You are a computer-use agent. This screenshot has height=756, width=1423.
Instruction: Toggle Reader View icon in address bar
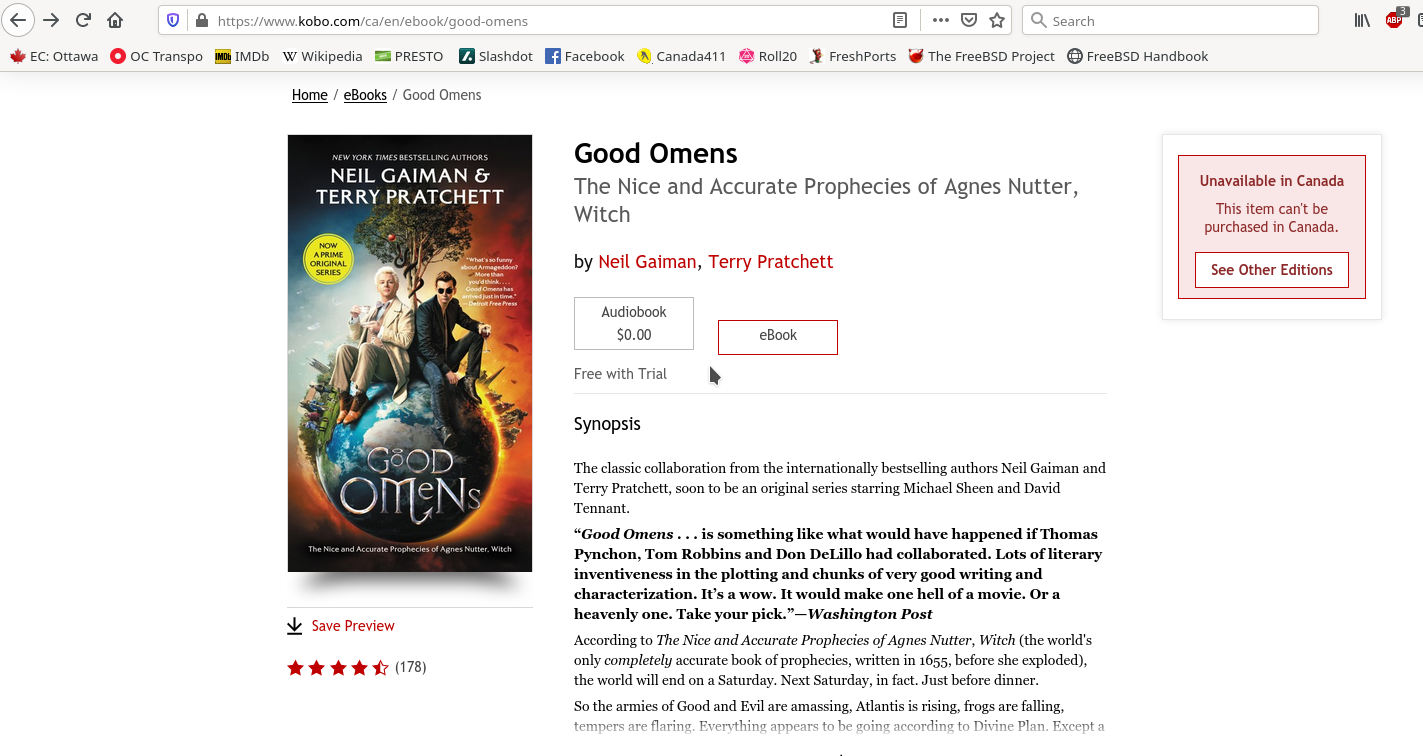click(x=900, y=20)
